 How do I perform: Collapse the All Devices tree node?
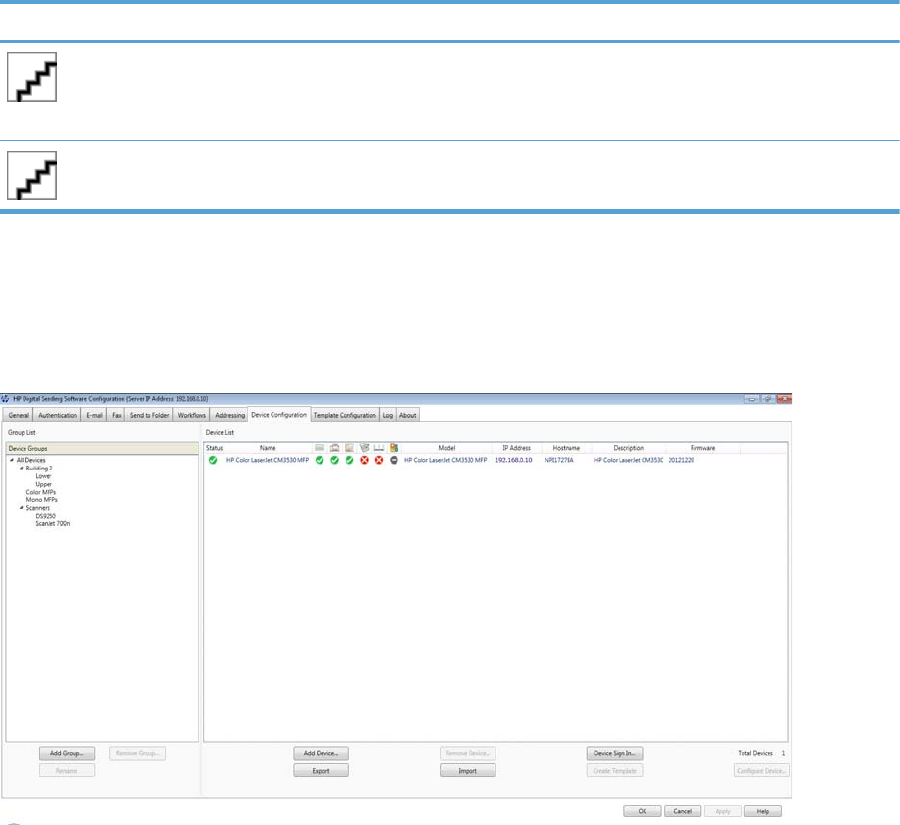tap(12, 460)
